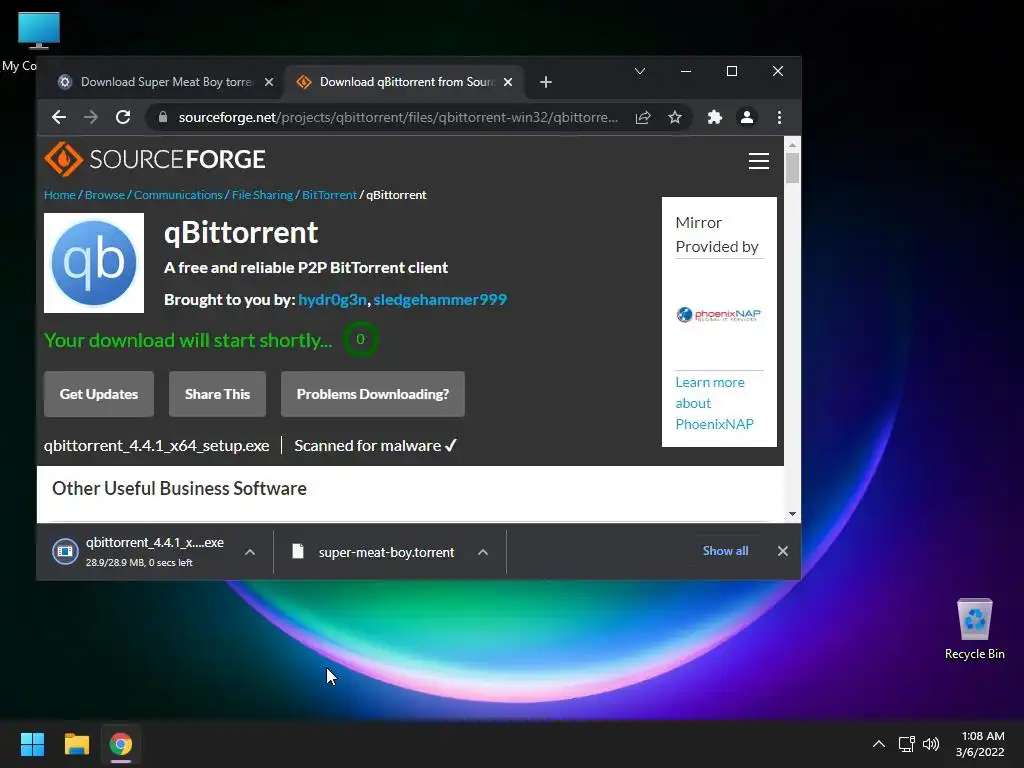Screen dimensions: 1024x768
Task: Open the Windows Start menu
Action: (x=32, y=744)
